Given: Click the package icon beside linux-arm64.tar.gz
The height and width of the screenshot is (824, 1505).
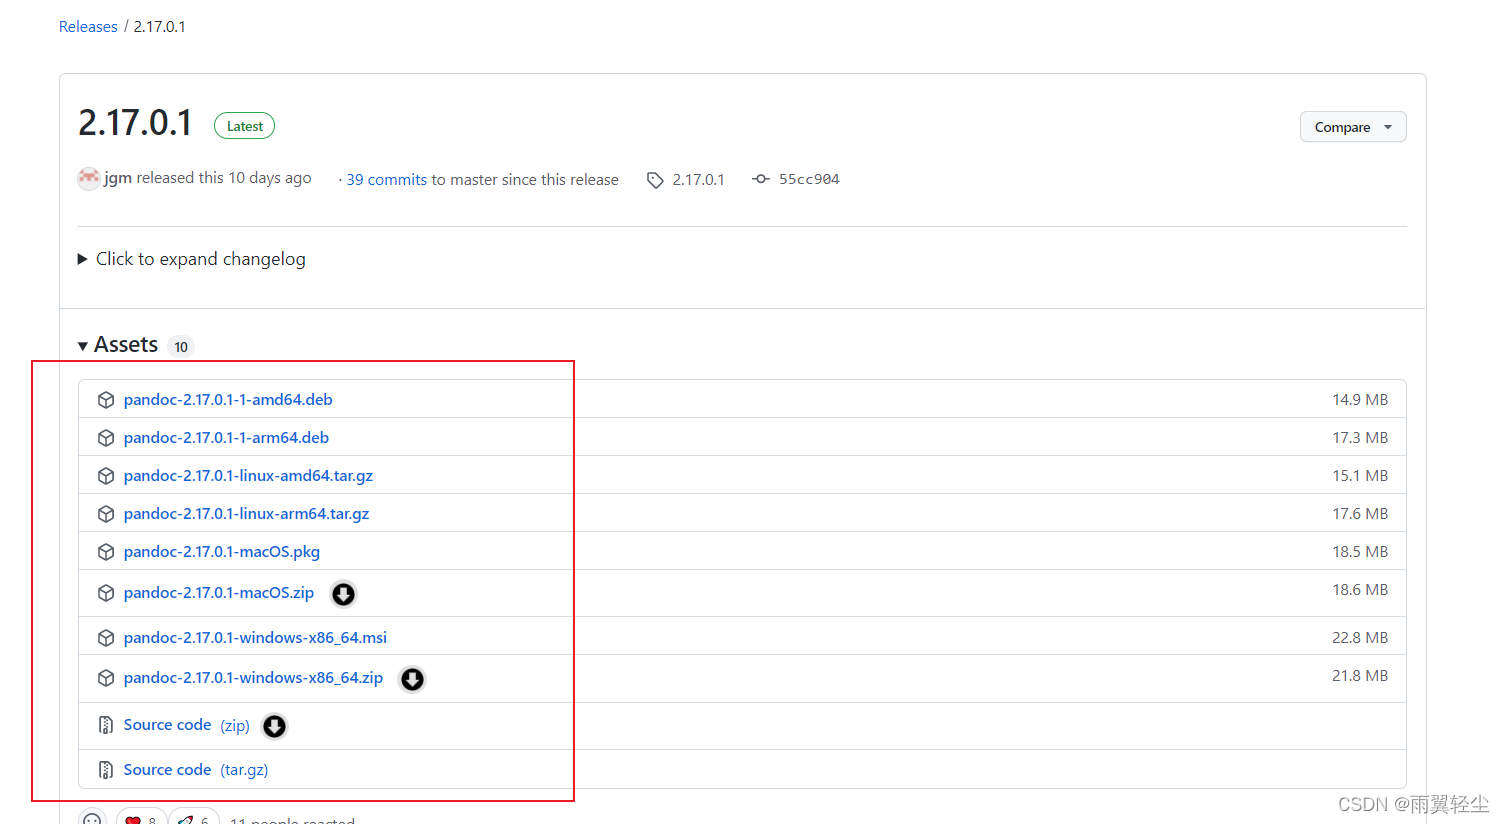Looking at the screenshot, I should pos(106,514).
